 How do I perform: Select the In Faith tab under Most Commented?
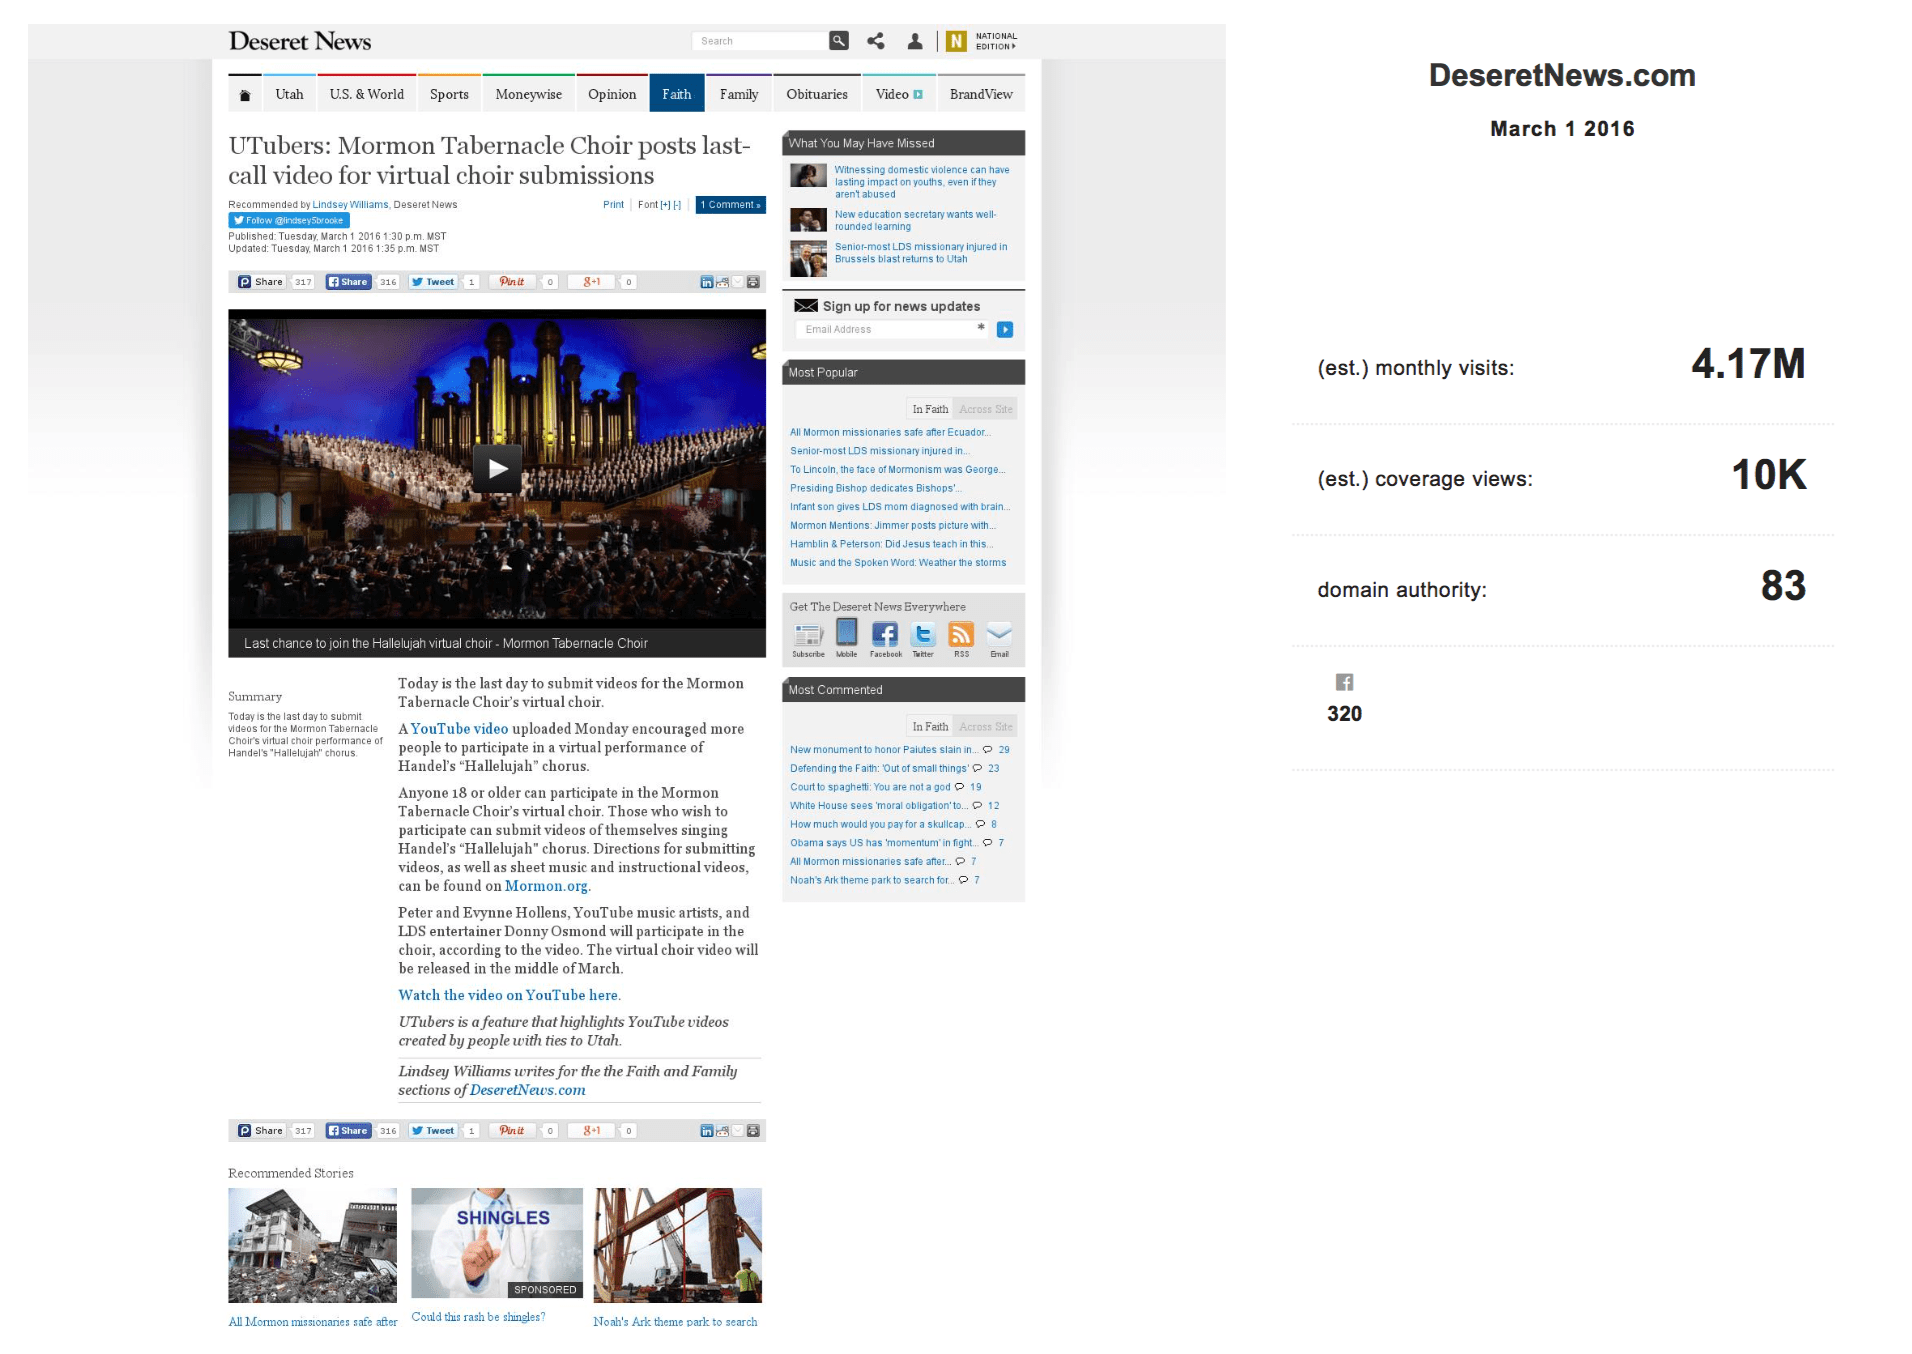coord(931,726)
